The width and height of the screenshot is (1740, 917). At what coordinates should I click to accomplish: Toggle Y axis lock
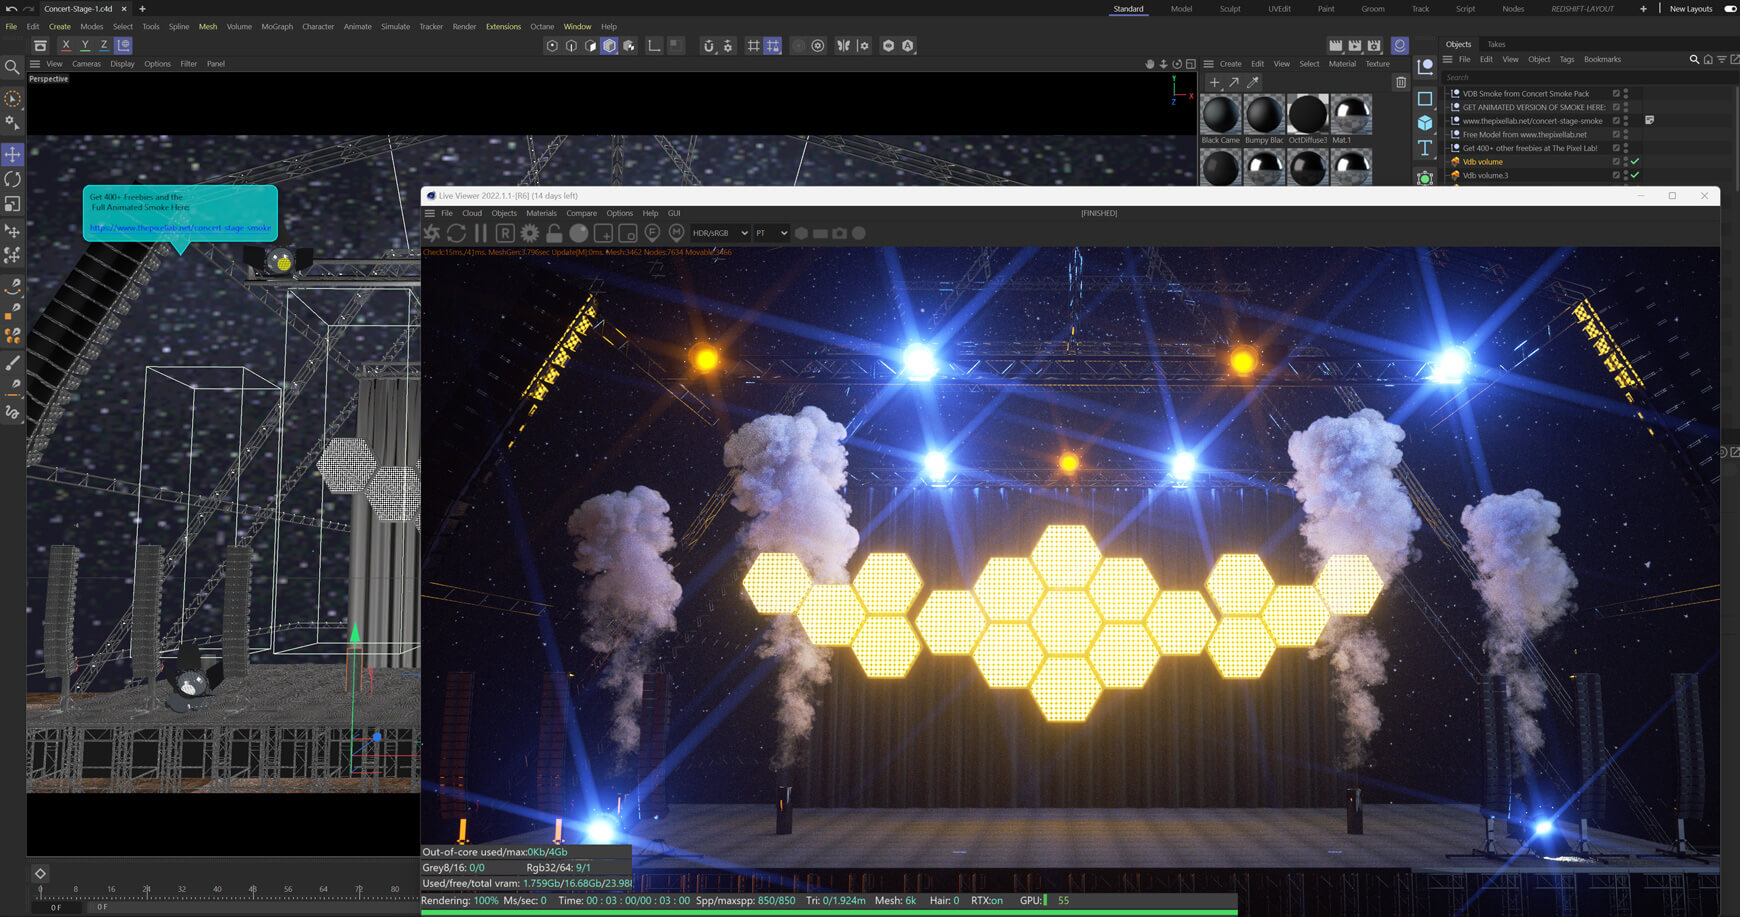[85, 45]
